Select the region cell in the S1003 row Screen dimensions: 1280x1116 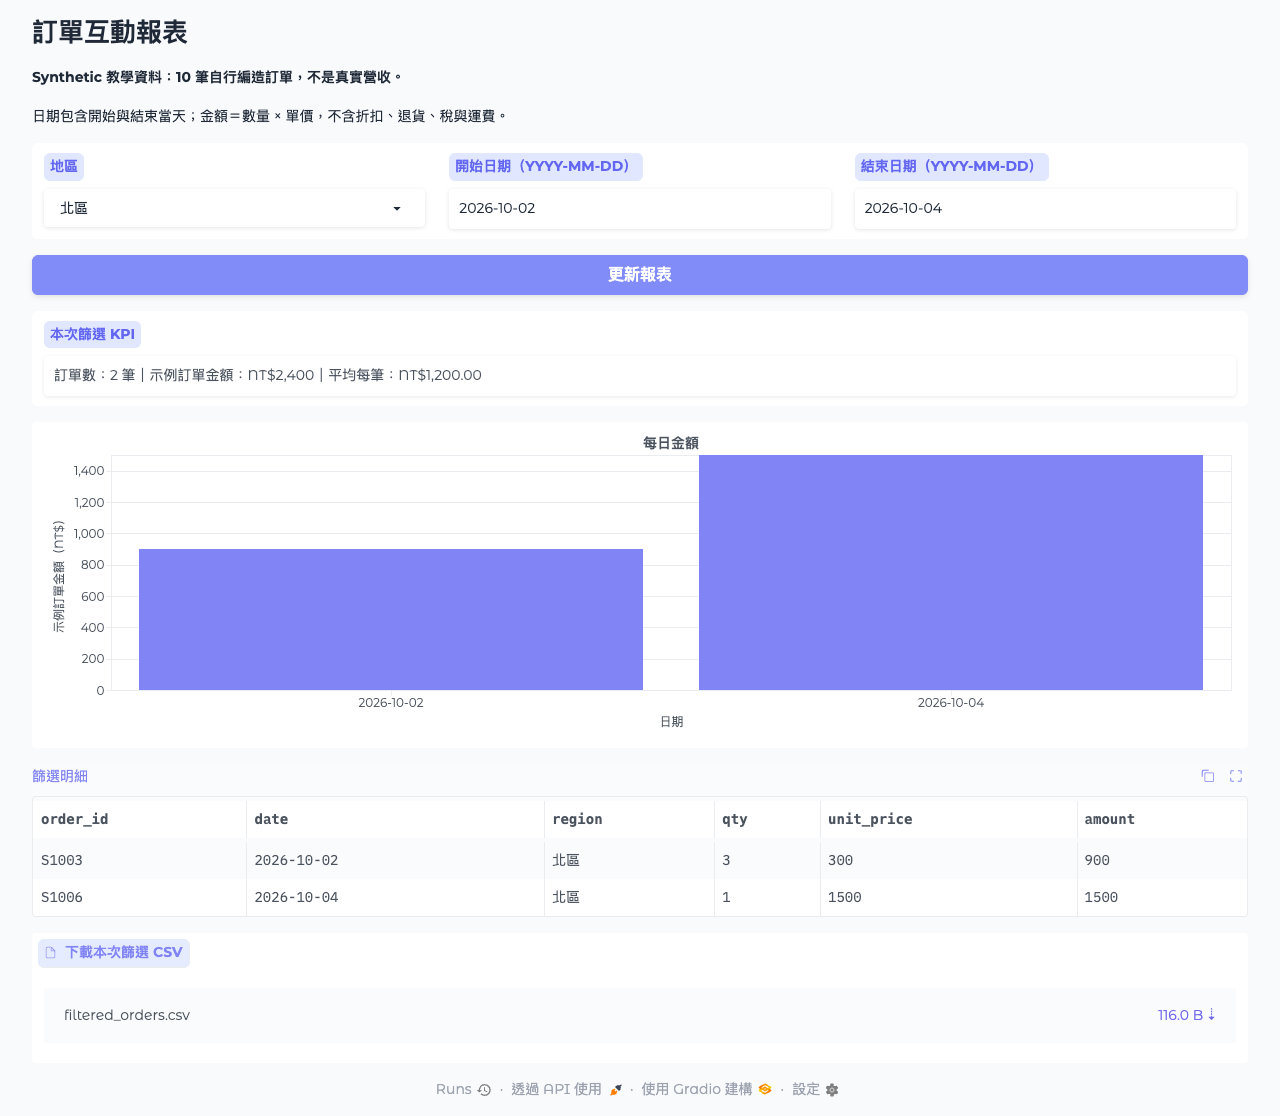[629, 860]
